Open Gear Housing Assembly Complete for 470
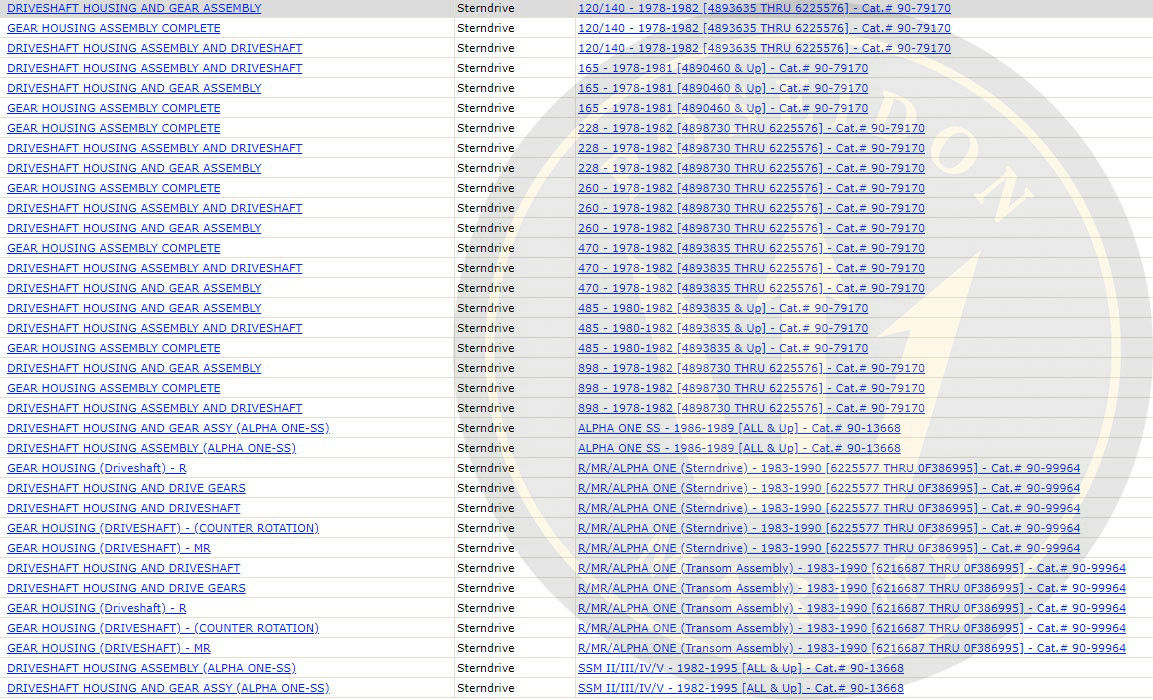 coord(113,248)
